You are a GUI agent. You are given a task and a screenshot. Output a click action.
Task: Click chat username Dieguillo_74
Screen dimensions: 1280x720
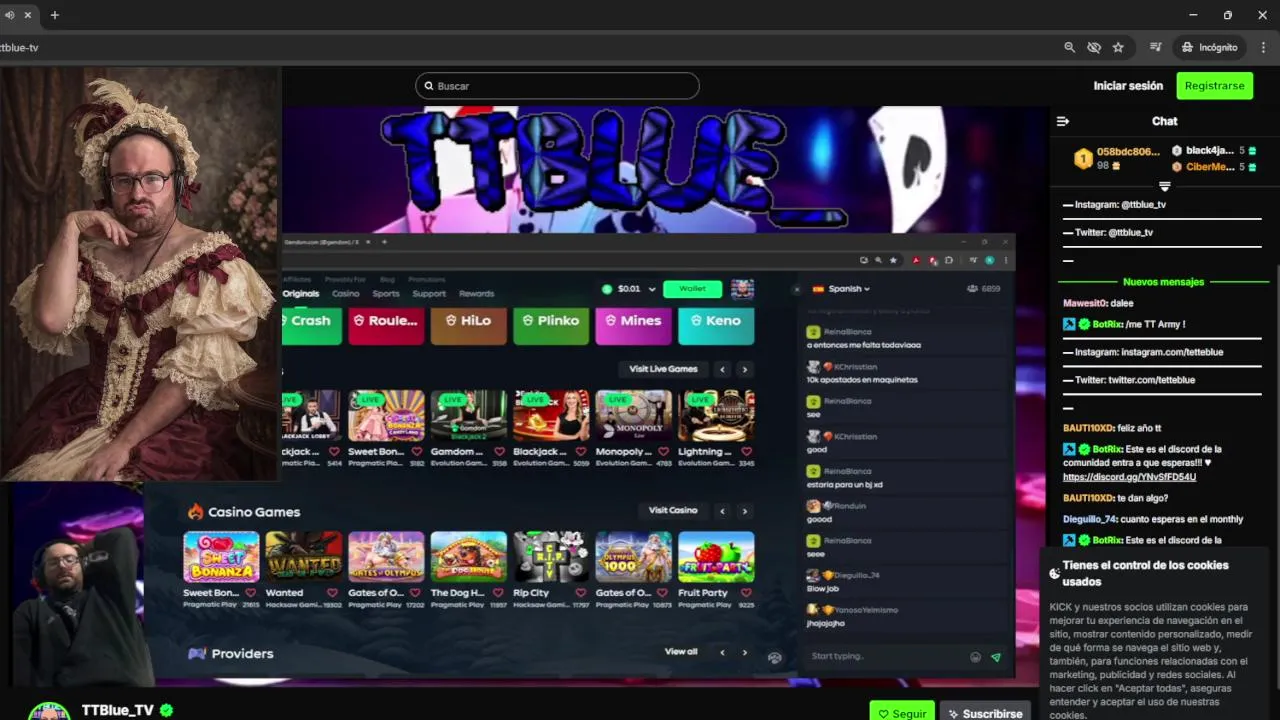point(1089,519)
